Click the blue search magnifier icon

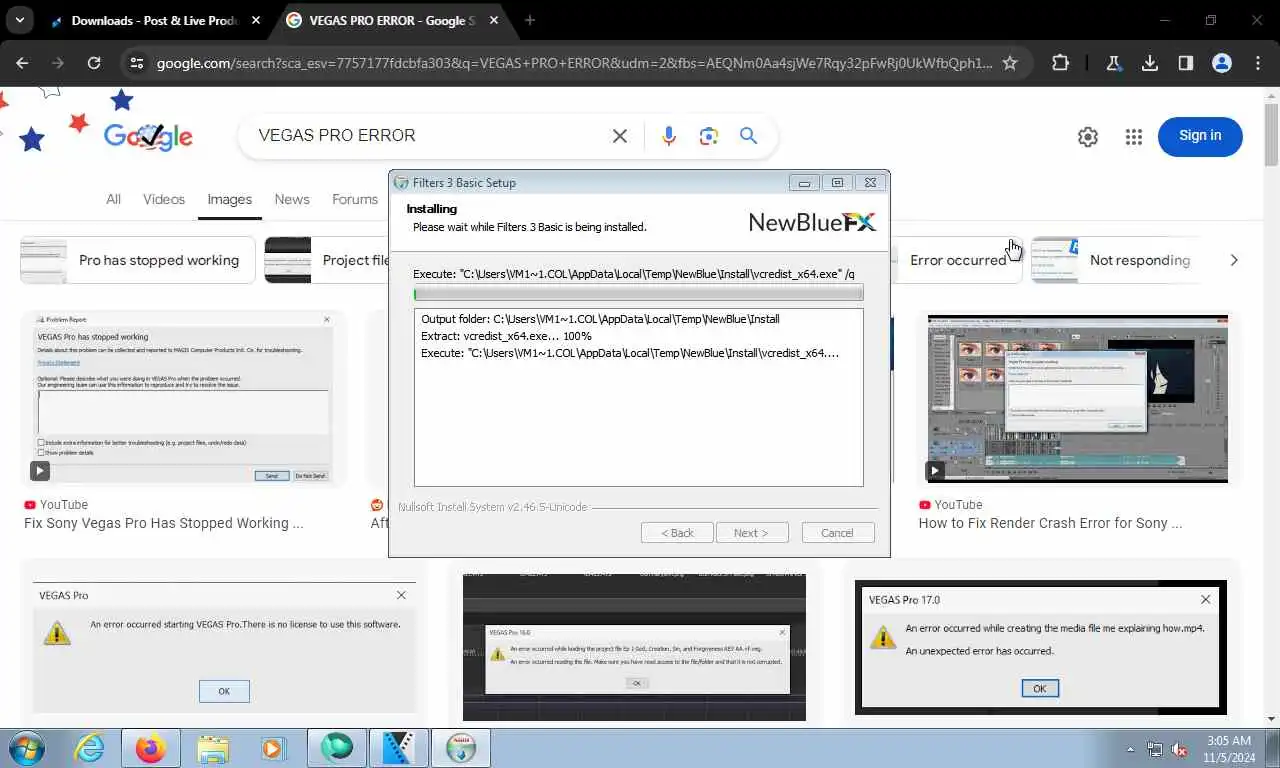[748, 136]
